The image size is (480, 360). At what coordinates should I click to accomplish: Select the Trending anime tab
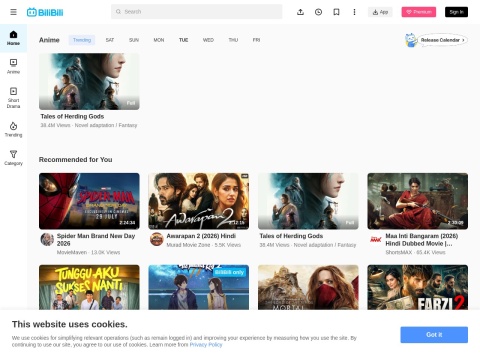click(x=82, y=40)
